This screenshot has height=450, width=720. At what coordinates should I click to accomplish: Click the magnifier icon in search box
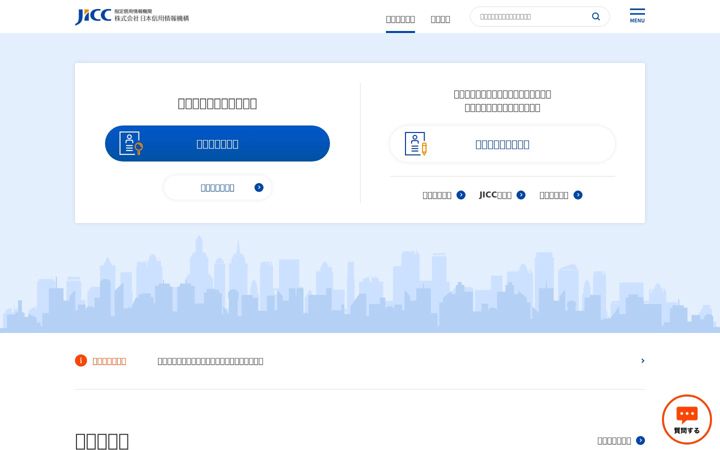click(x=596, y=17)
